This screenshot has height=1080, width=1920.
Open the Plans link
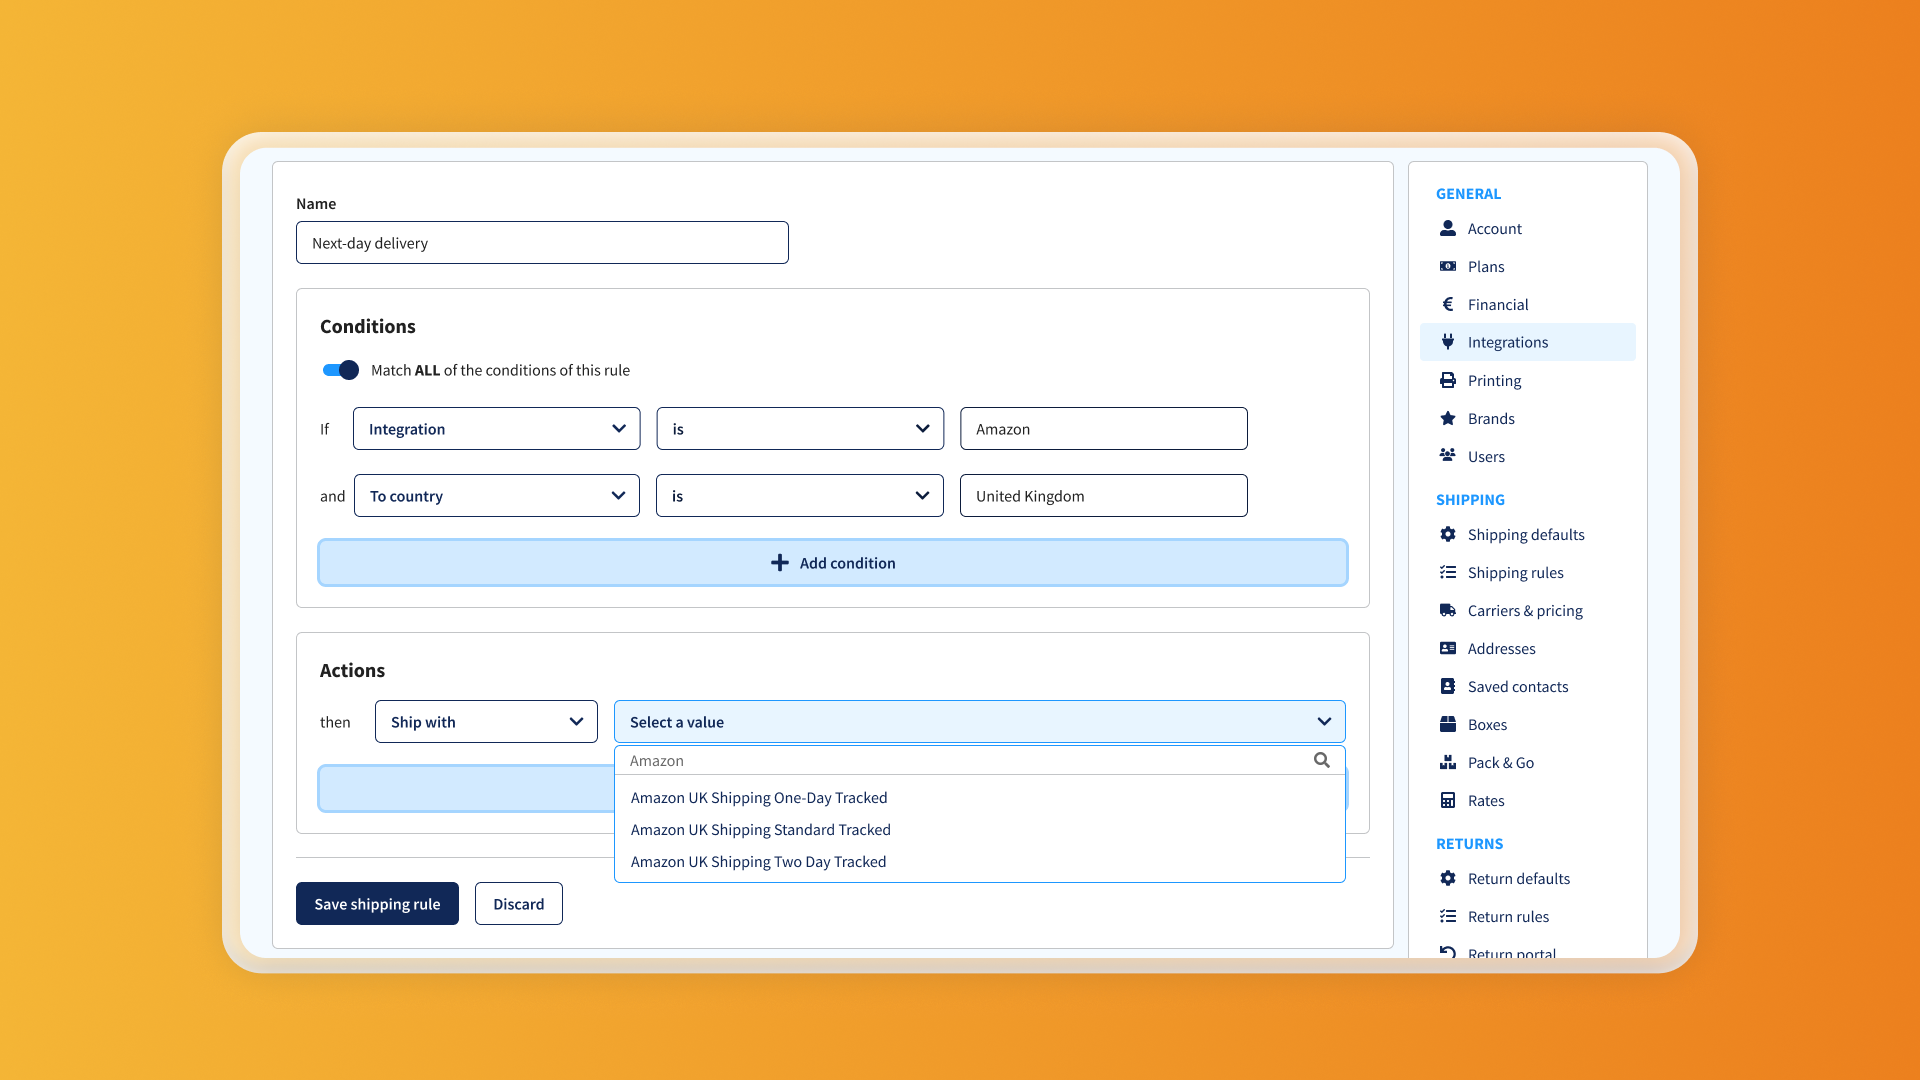pyautogui.click(x=1486, y=267)
